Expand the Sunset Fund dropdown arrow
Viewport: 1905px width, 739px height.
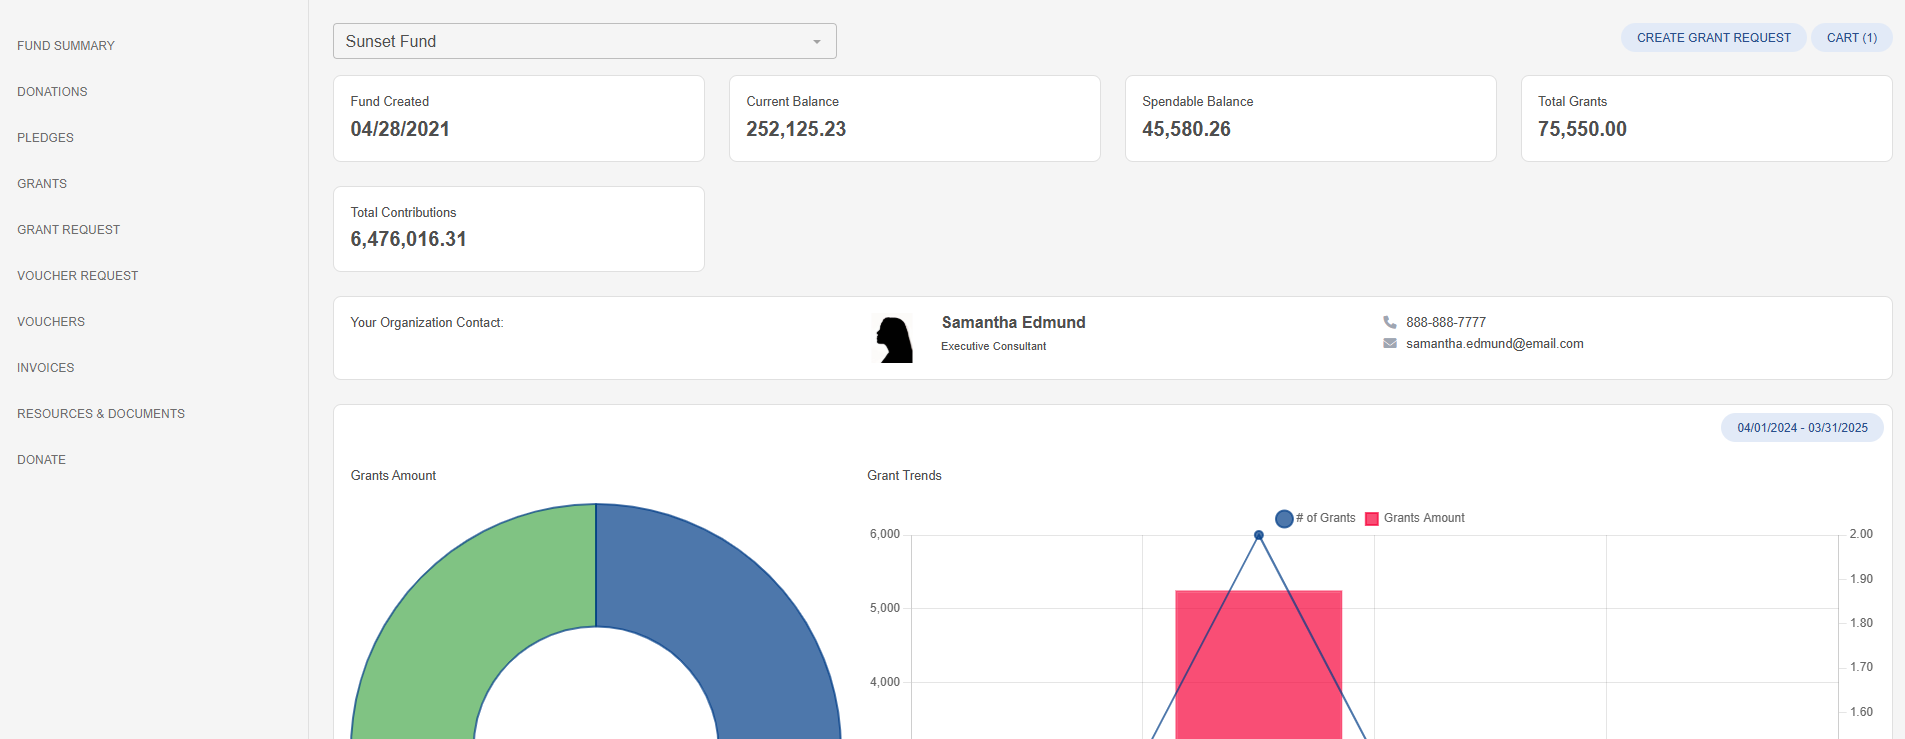pos(817,42)
